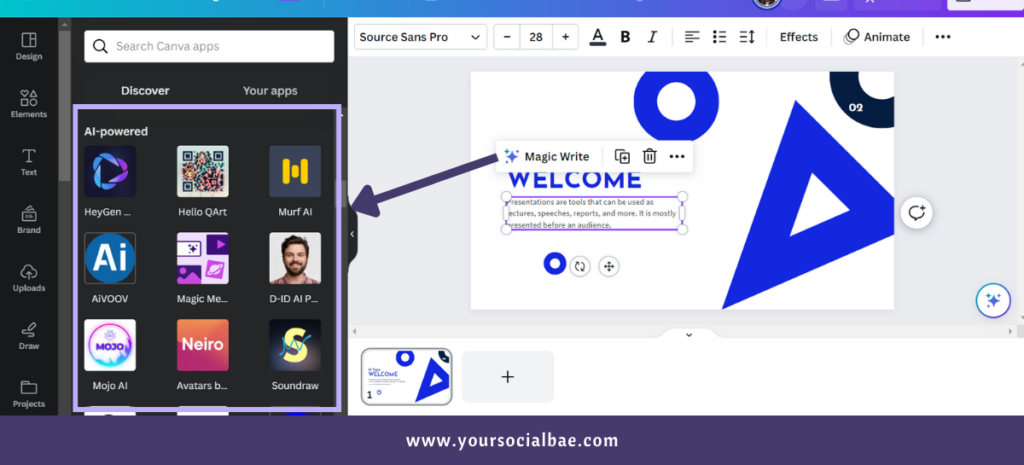
Task: Open the Canva Assistant sparkle button
Action: click(993, 300)
